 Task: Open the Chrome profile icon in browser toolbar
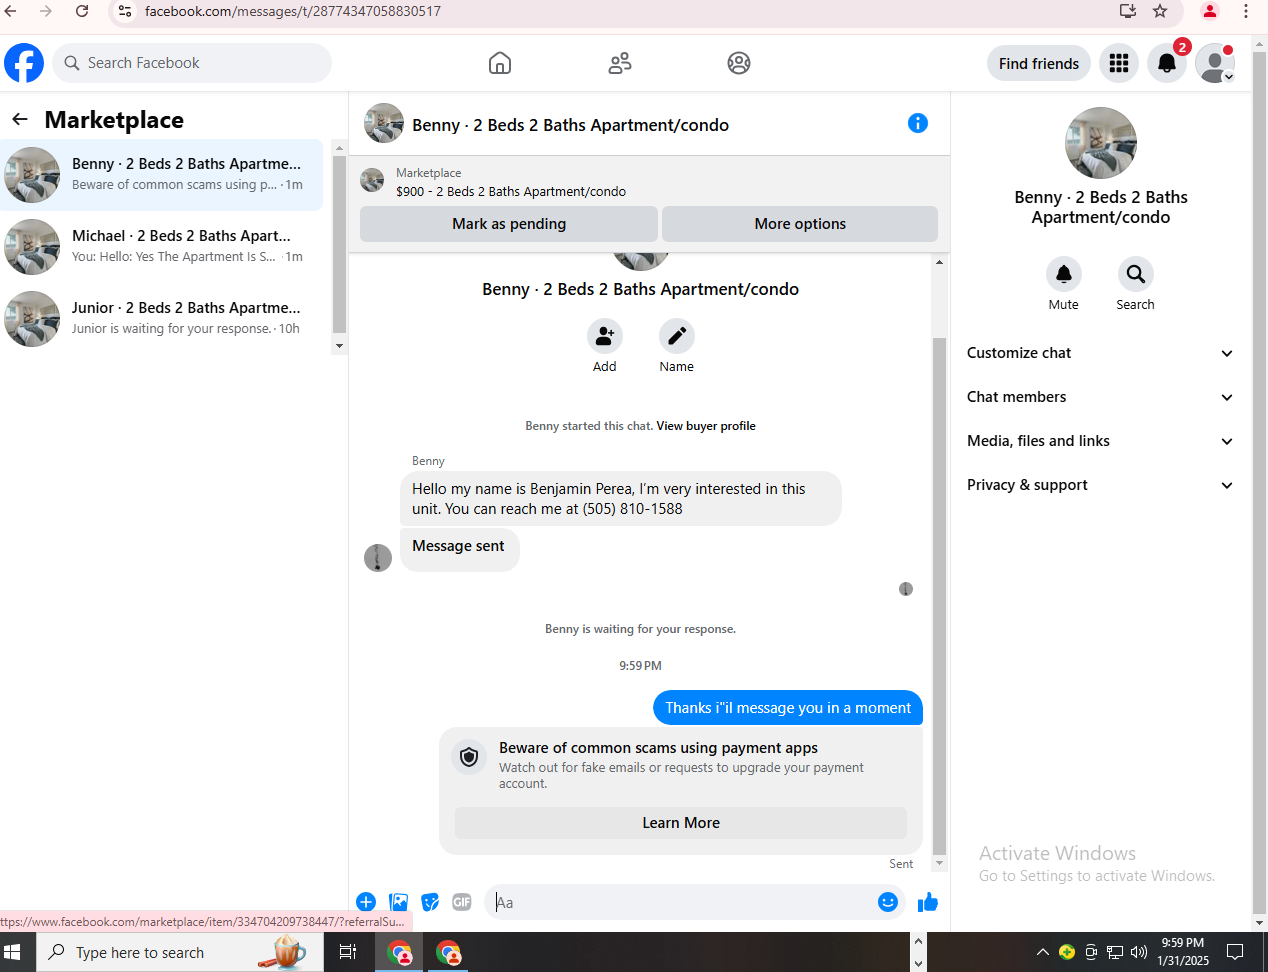(1210, 11)
